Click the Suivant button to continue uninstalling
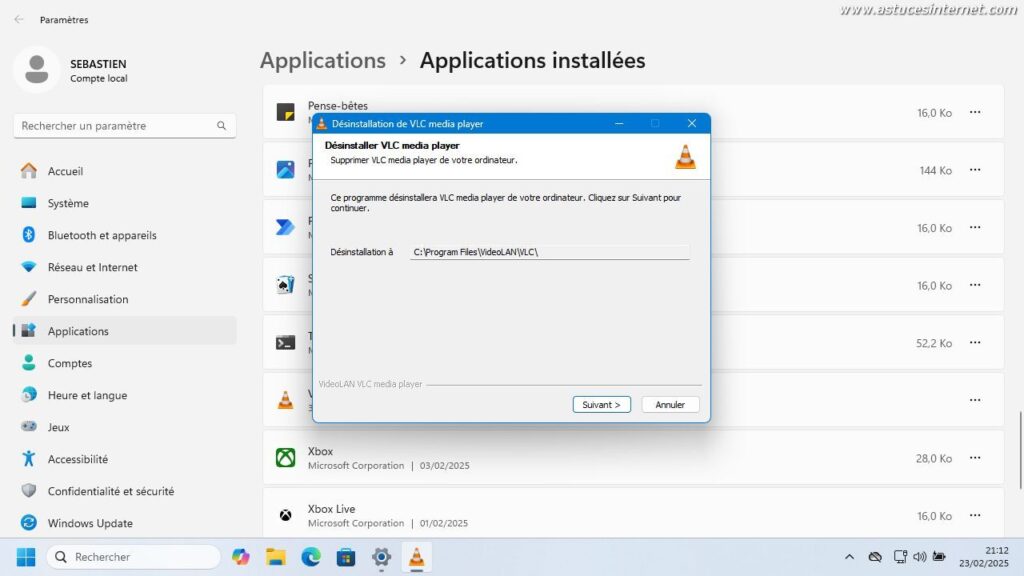Screen dimensions: 1024x576 click(x=601, y=404)
